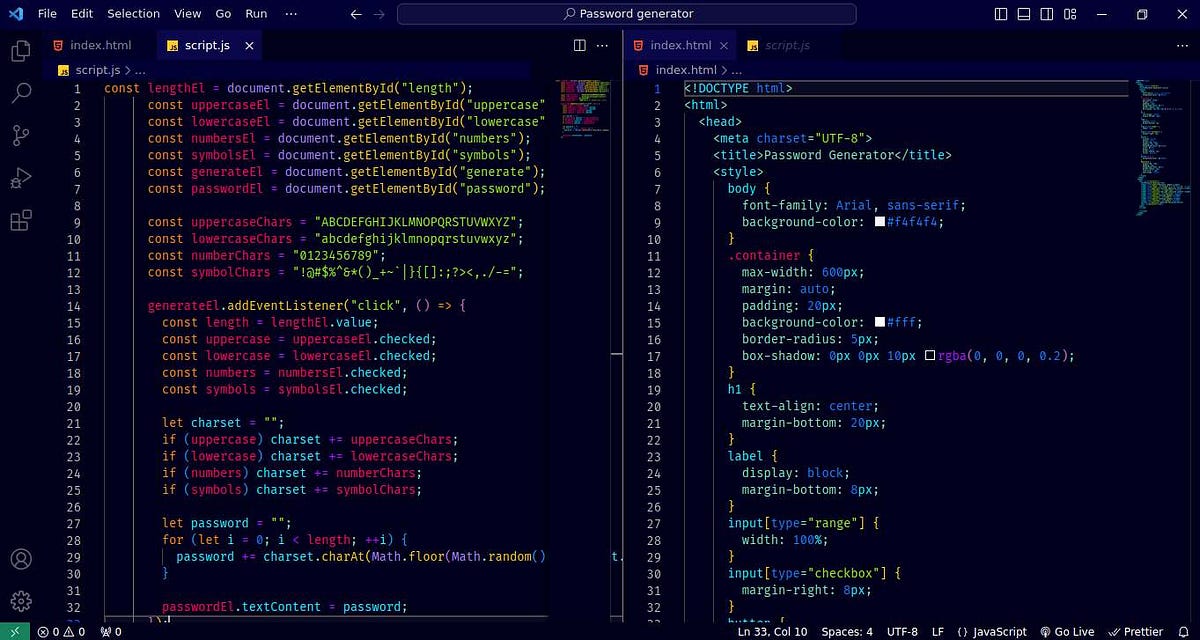This screenshot has height=640, width=1200.
Task: Open the Search view in the Activity Bar
Action: [20, 93]
